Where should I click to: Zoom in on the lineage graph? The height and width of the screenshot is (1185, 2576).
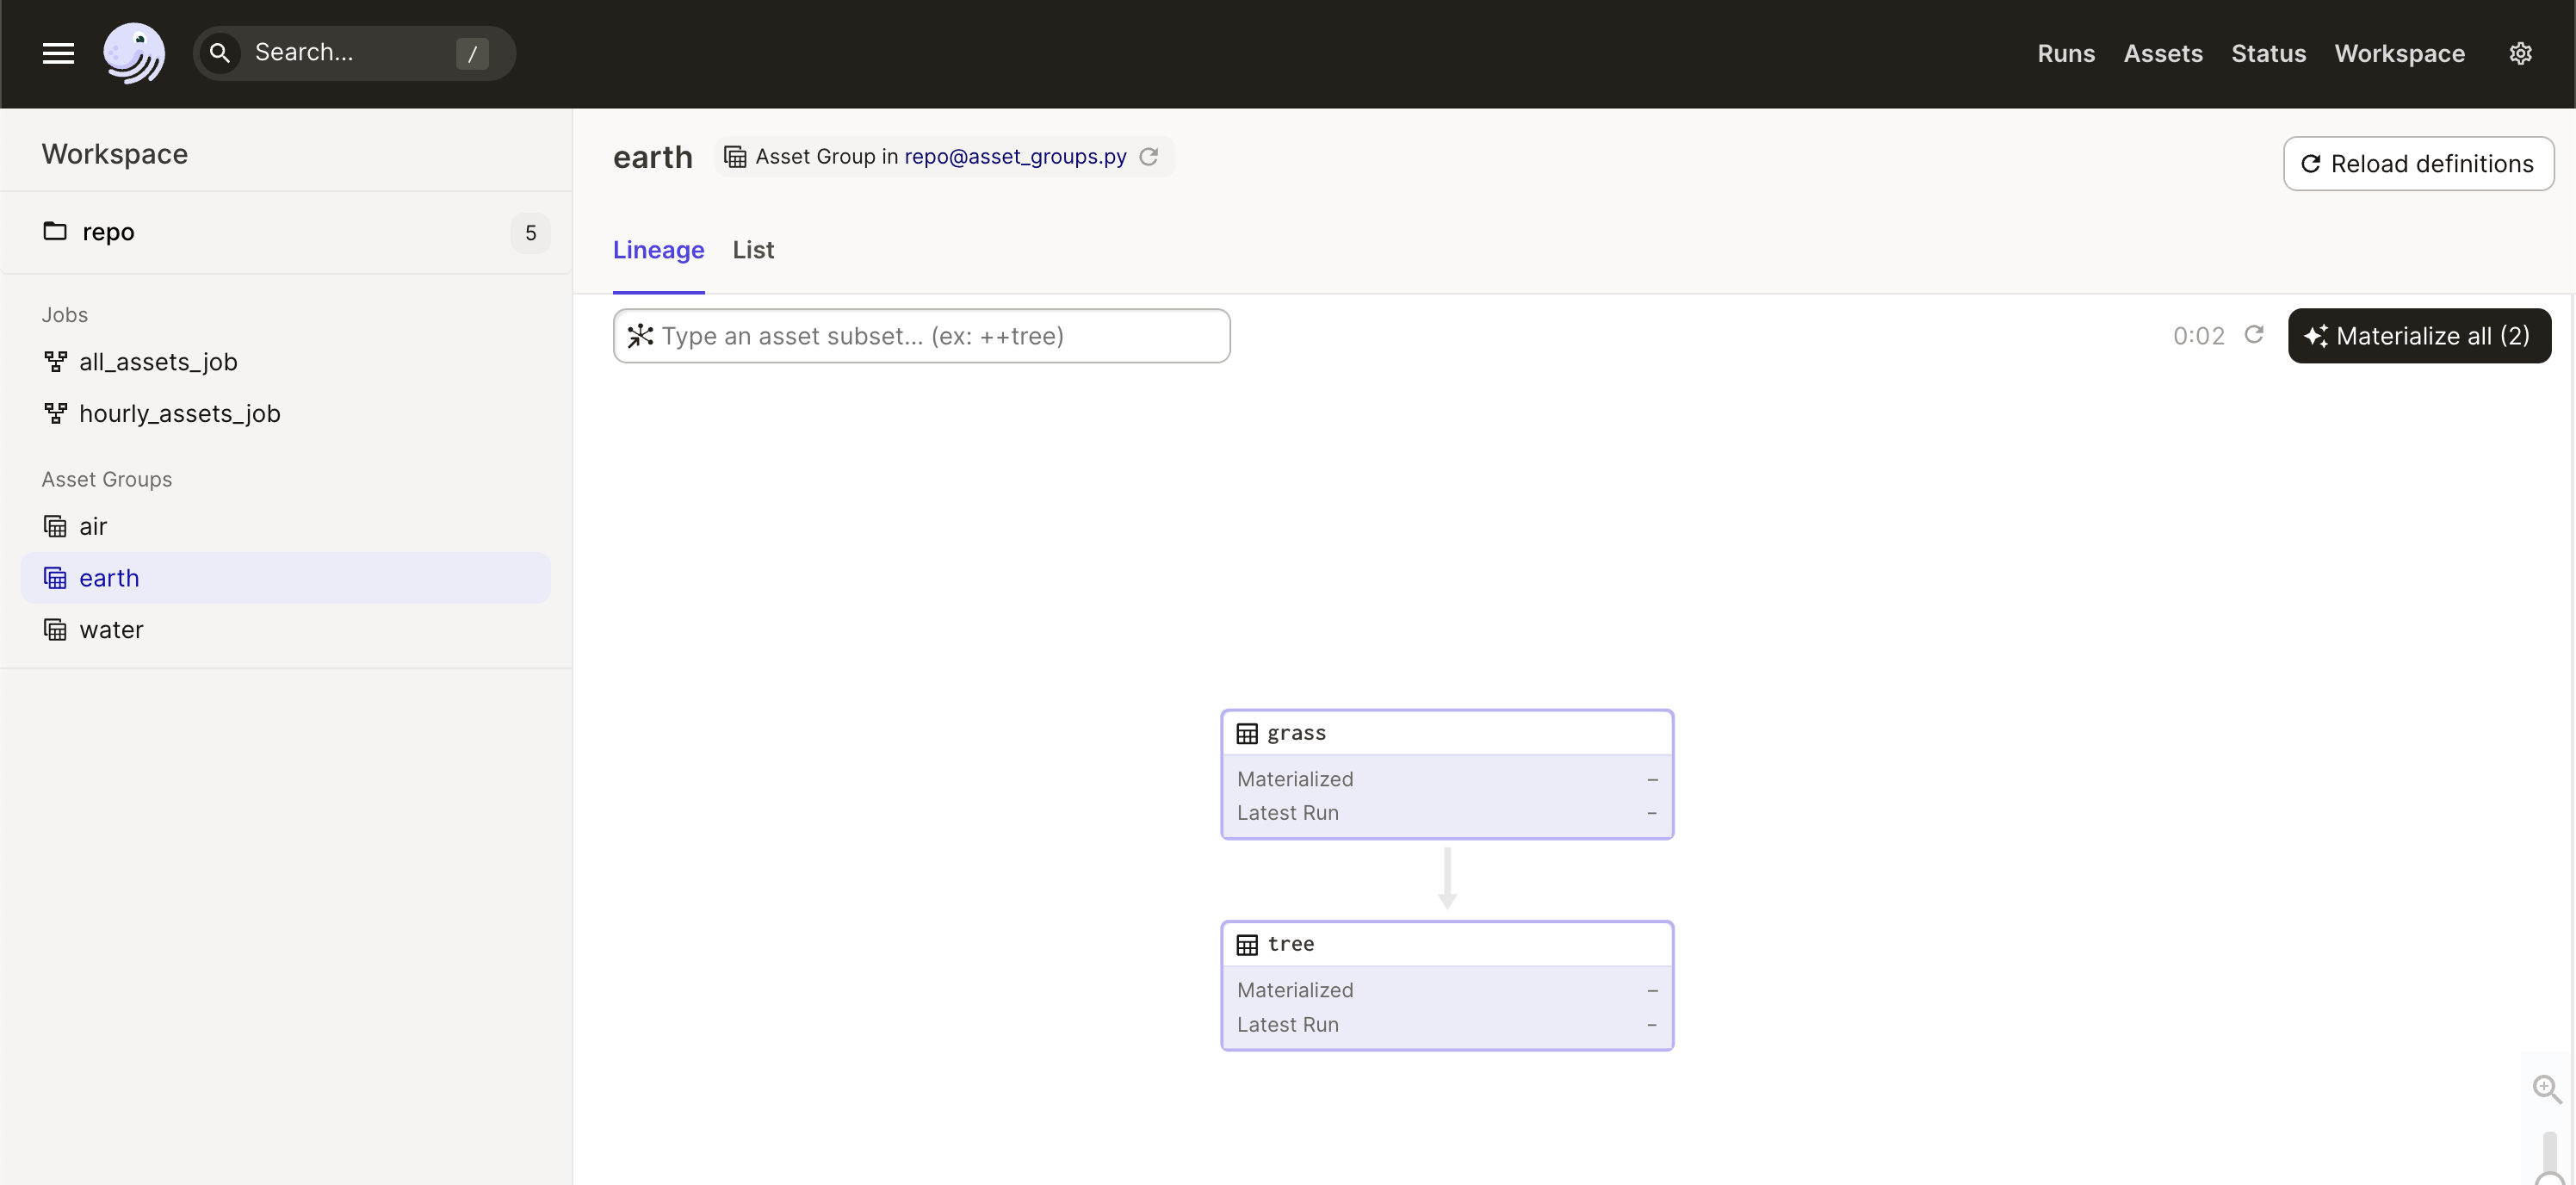tap(2546, 1089)
